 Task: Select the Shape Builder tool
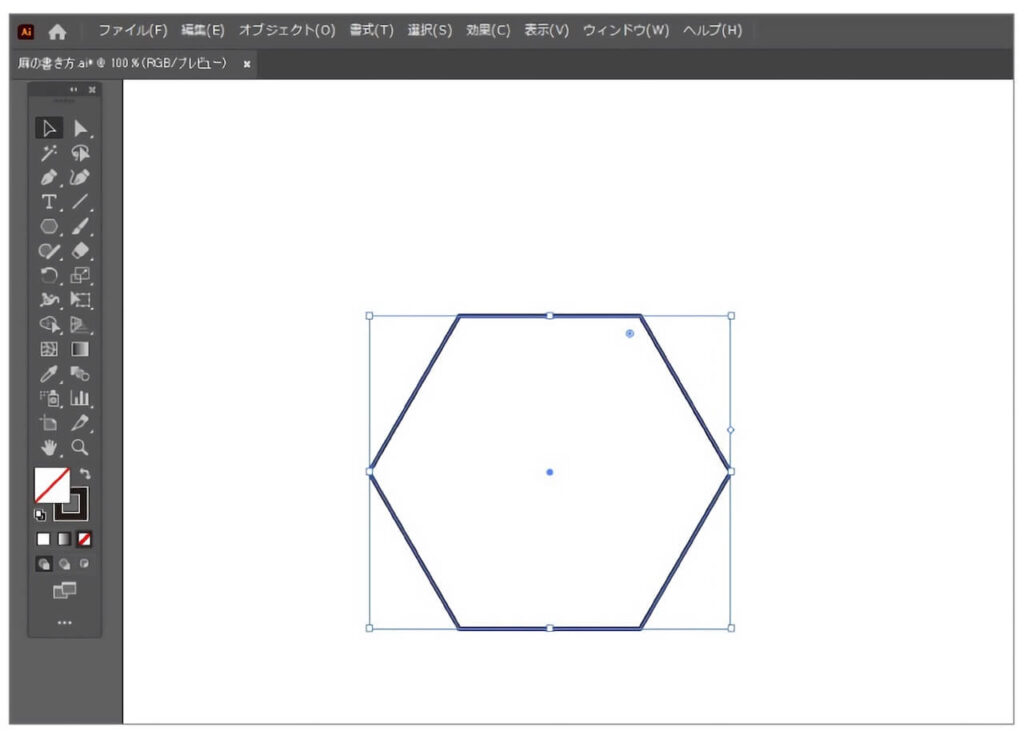pyautogui.click(x=49, y=325)
